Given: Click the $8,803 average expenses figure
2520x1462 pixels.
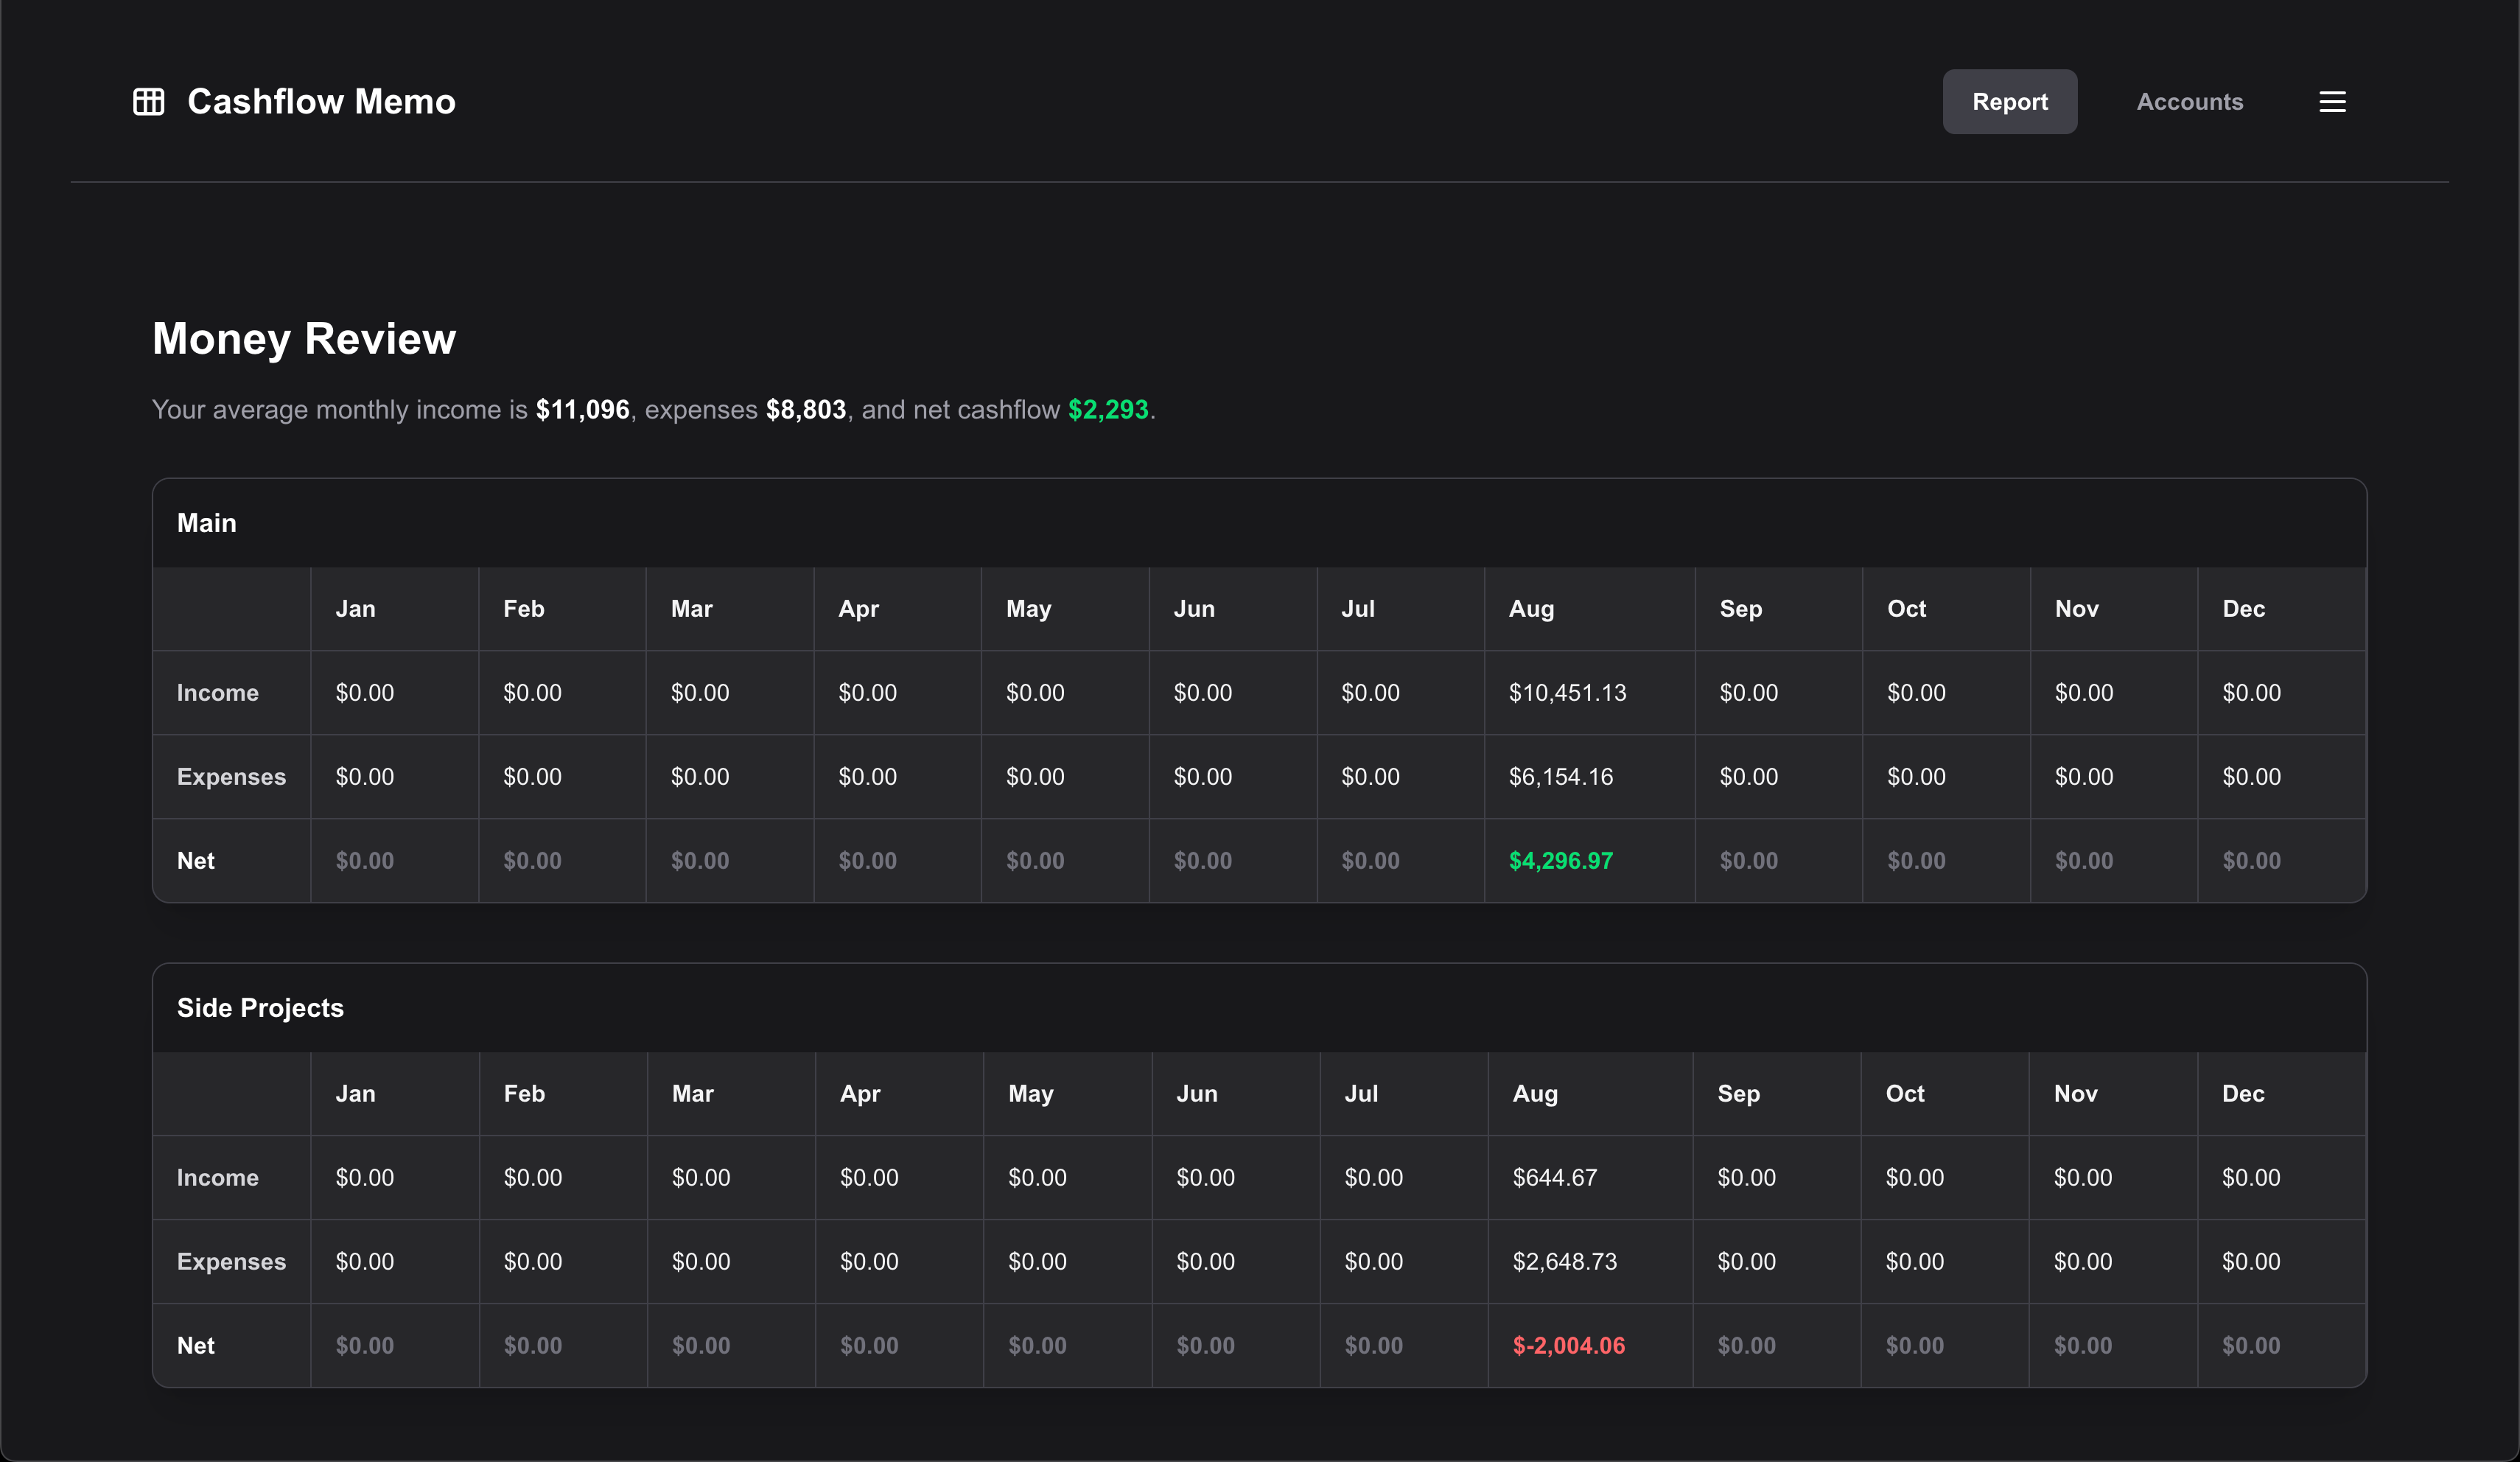Looking at the screenshot, I should [x=805, y=410].
